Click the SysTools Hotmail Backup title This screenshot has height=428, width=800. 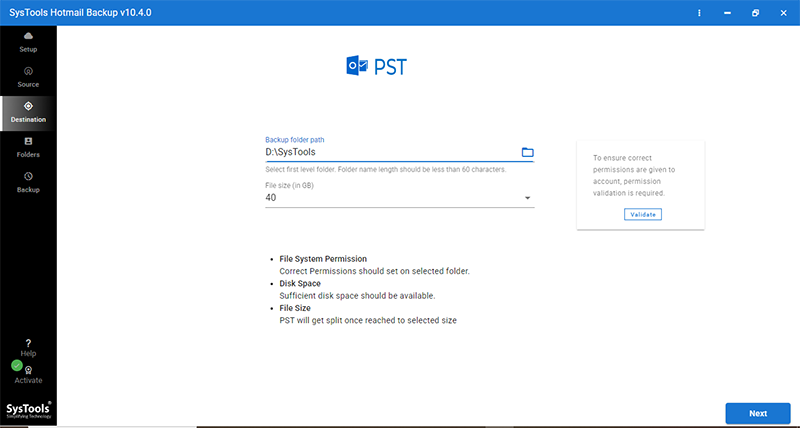click(x=80, y=13)
